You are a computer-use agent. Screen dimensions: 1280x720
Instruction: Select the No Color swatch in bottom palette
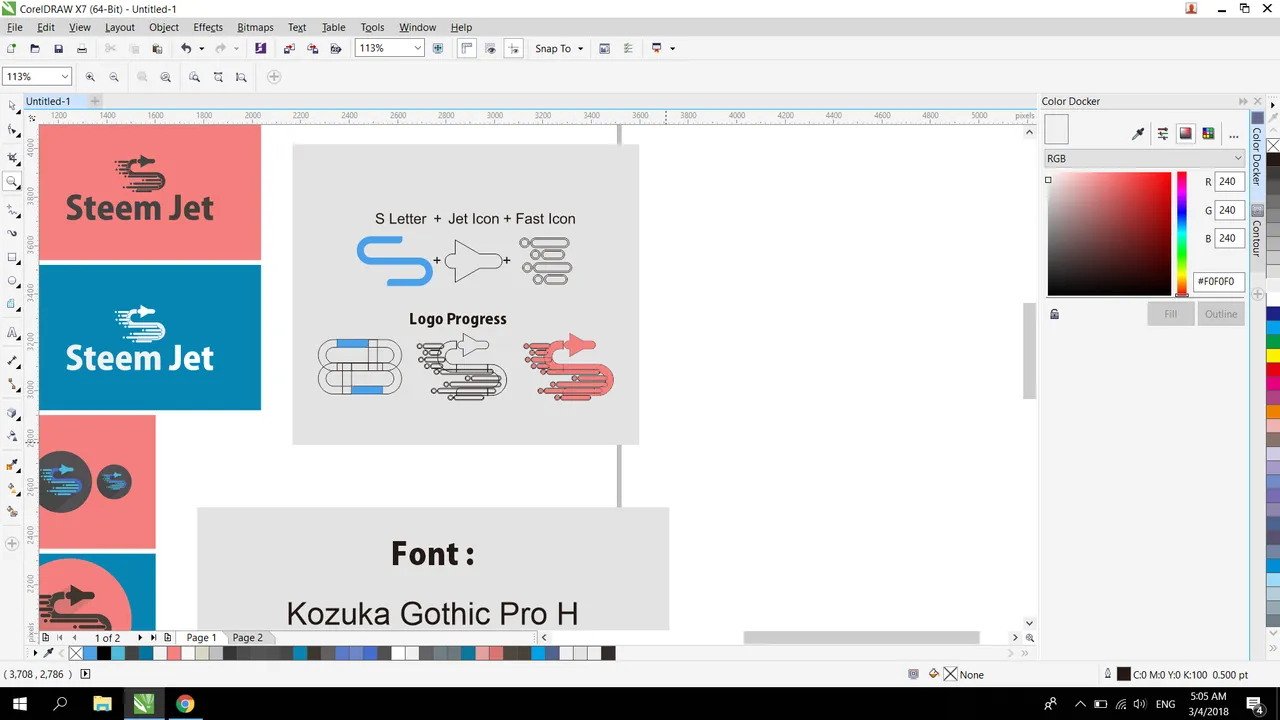[75, 653]
